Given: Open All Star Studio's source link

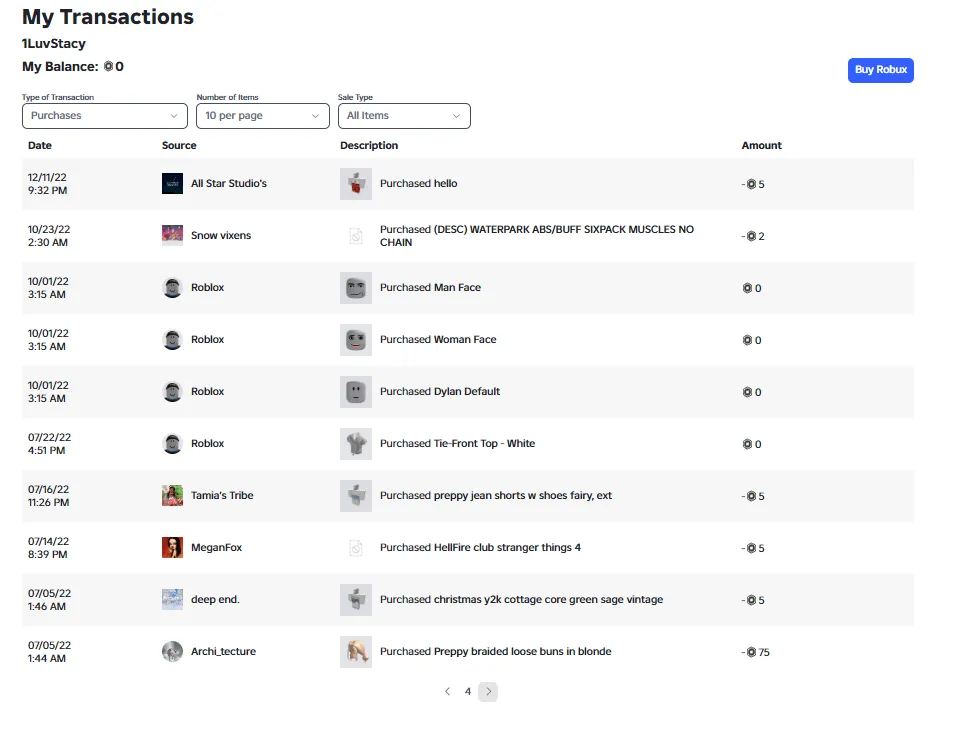Looking at the screenshot, I should point(229,183).
